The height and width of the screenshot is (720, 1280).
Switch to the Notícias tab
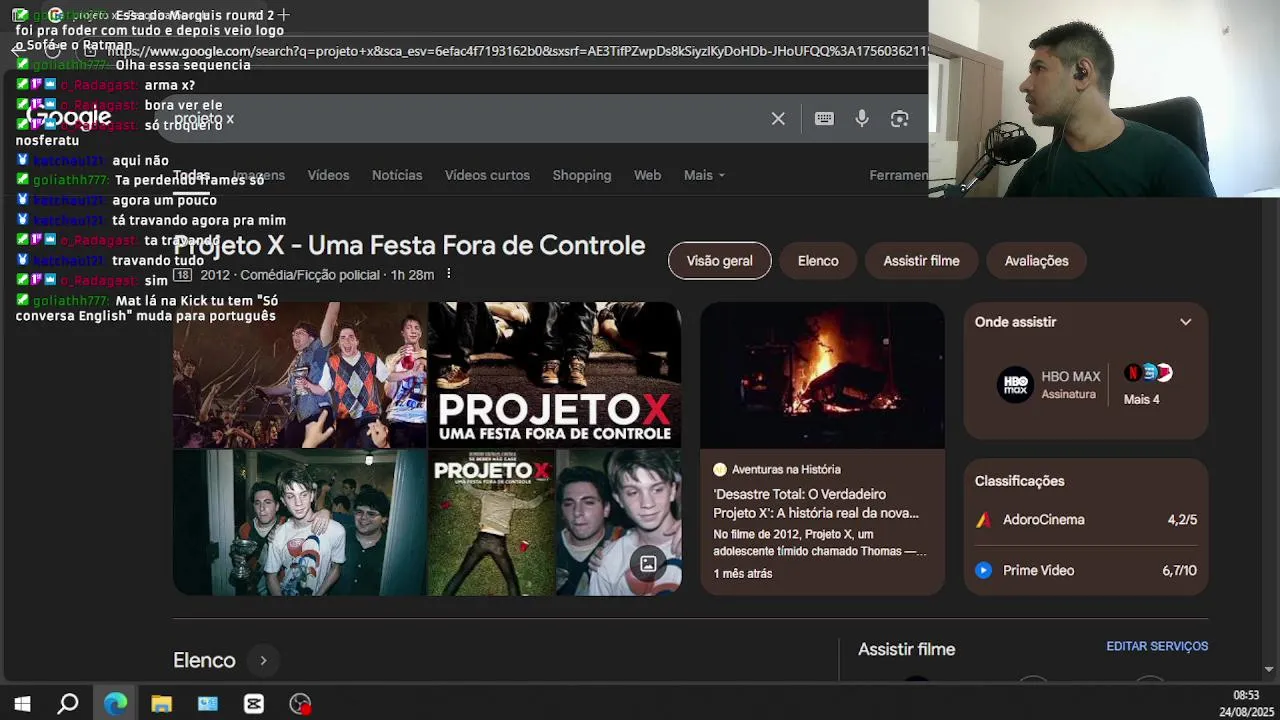point(397,175)
